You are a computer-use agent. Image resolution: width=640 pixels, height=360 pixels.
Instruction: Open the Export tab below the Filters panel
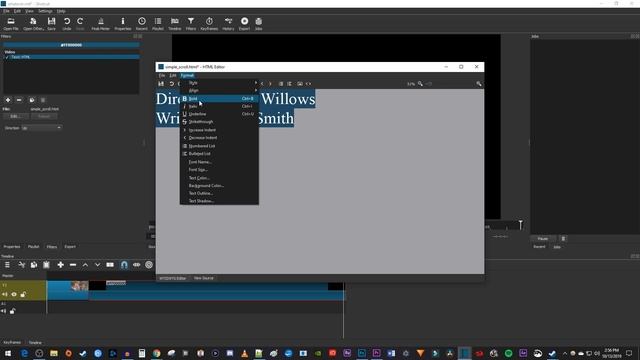(70, 247)
